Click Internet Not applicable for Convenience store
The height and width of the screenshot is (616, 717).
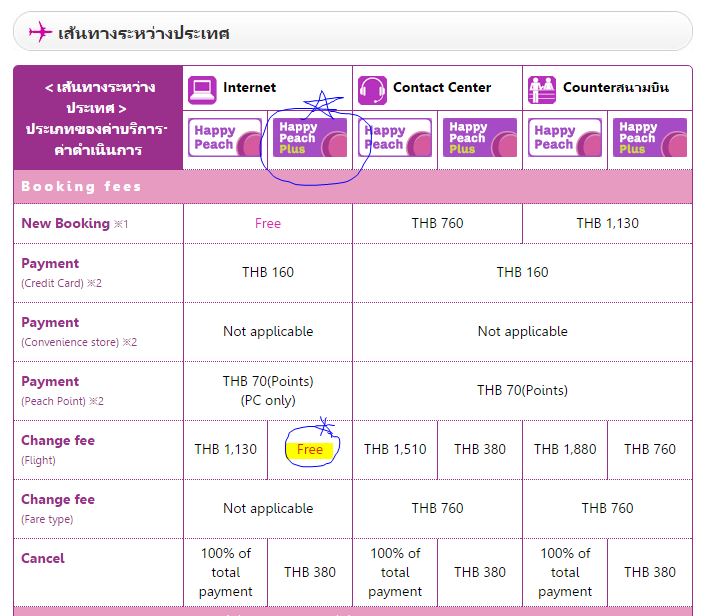(x=268, y=331)
